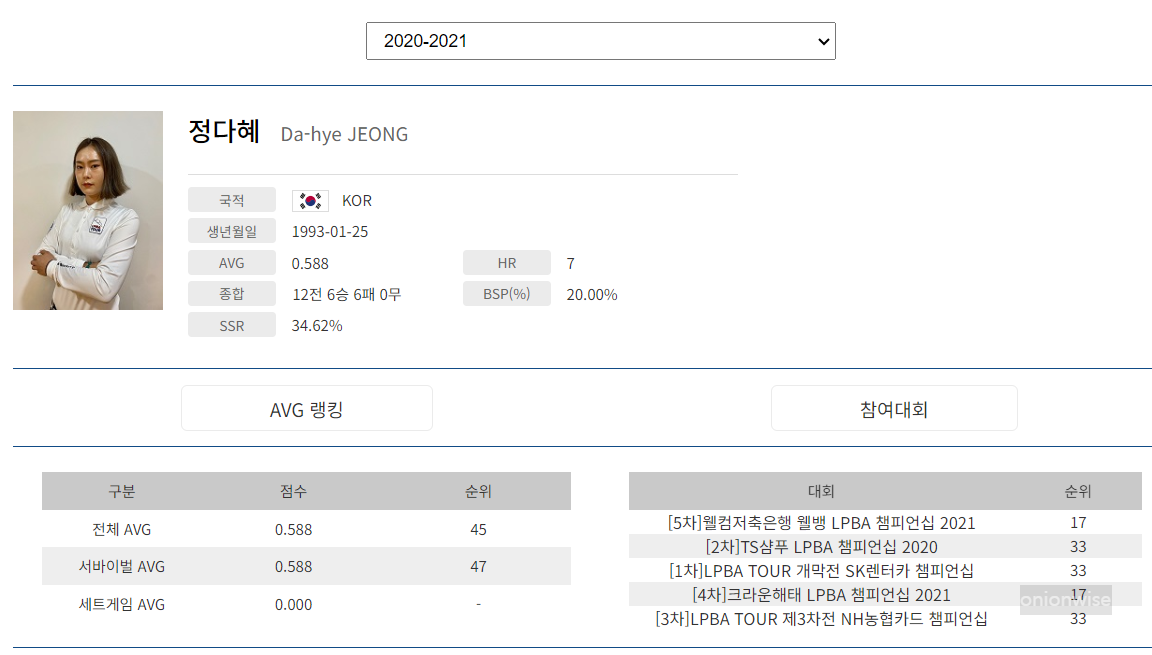This screenshot has width=1152, height=655.
Task: Click the AVG label badge
Action: 232,262
